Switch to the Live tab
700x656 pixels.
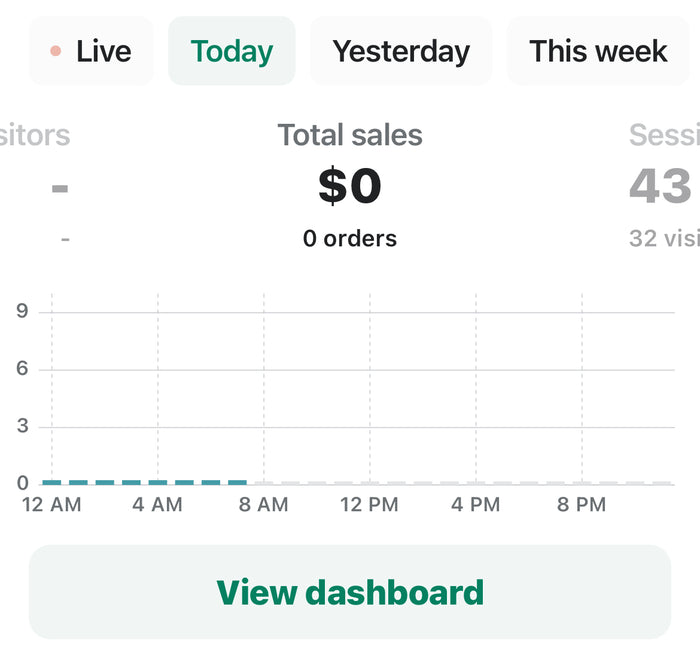pos(91,51)
